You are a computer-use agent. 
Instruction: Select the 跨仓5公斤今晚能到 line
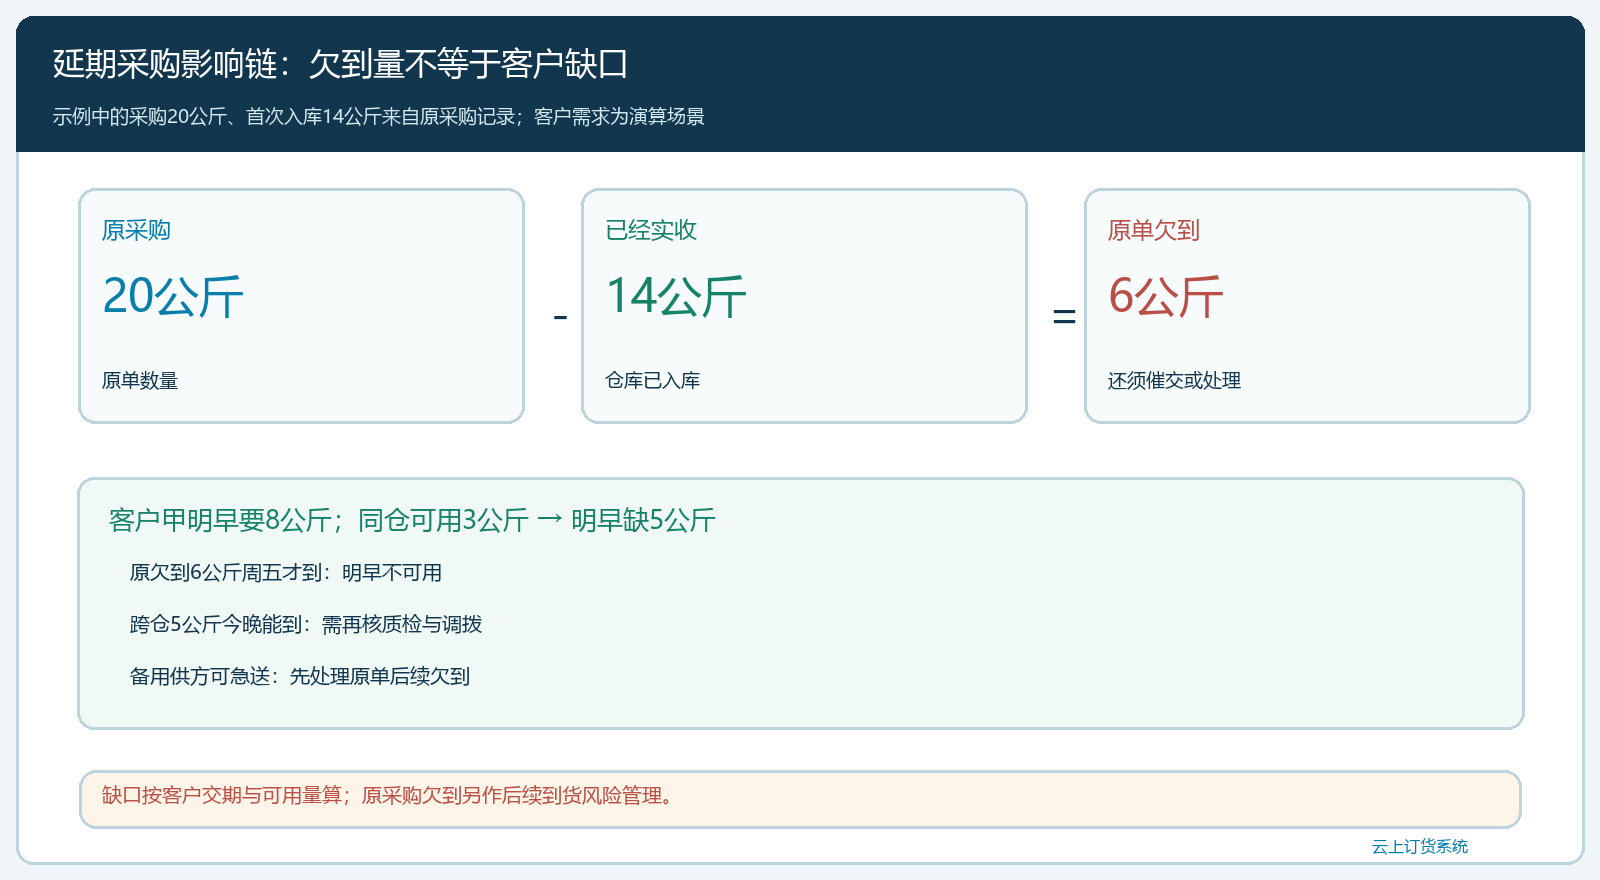[x=306, y=625]
